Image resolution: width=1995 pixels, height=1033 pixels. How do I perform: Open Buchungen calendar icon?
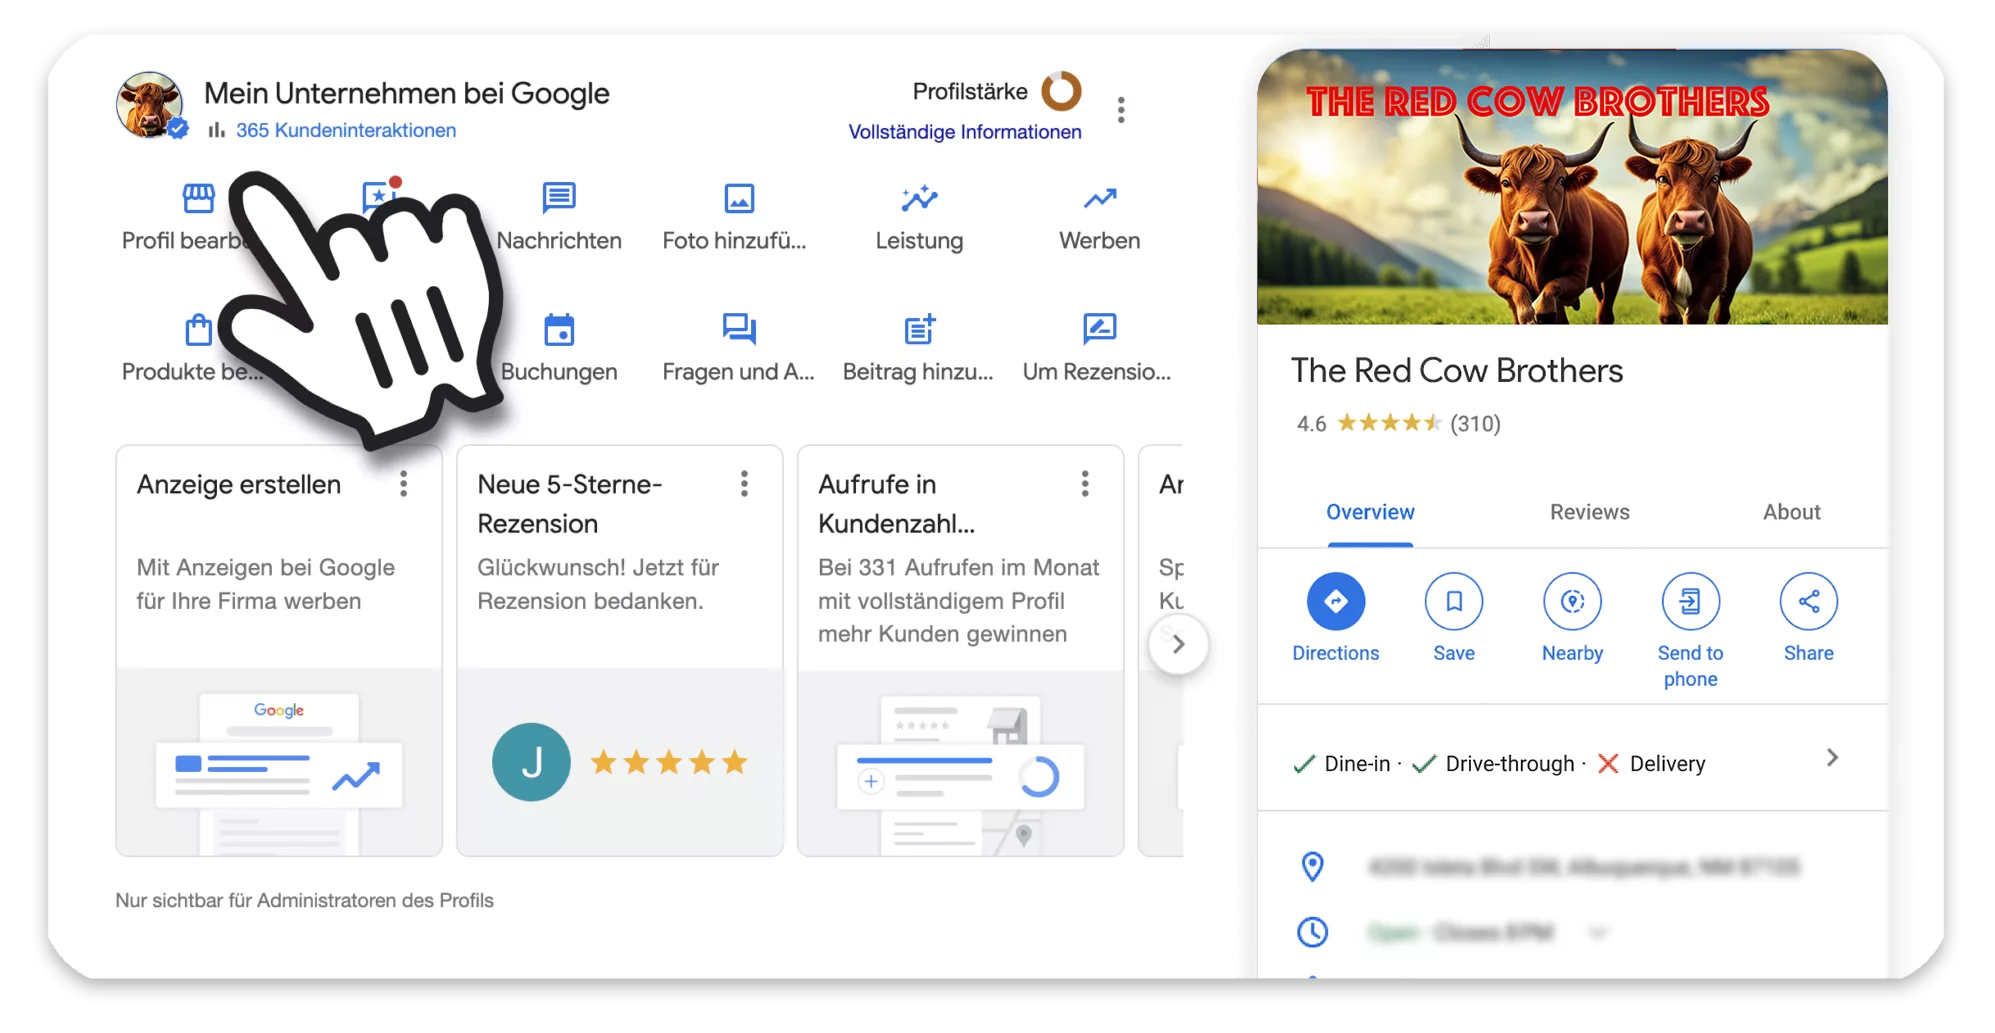point(558,329)
